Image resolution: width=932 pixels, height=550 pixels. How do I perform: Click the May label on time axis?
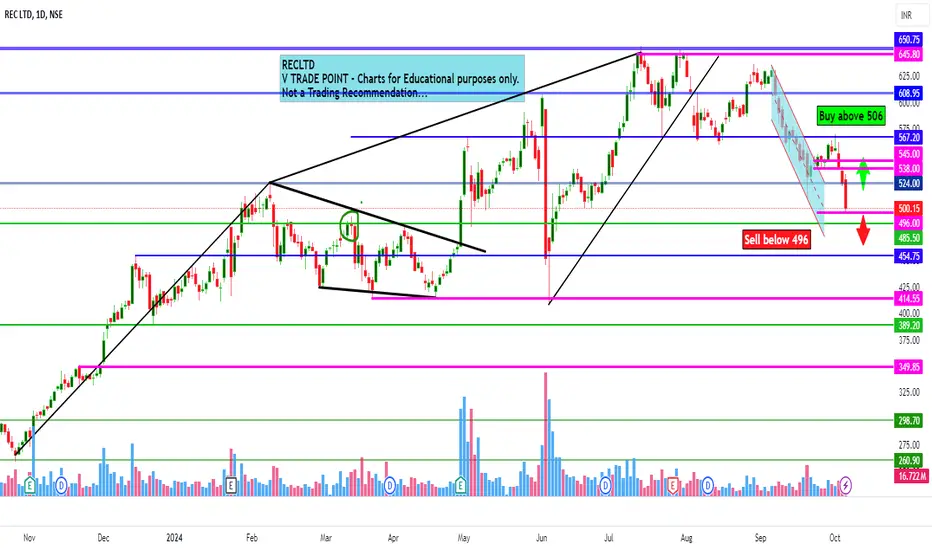point(464,538)
